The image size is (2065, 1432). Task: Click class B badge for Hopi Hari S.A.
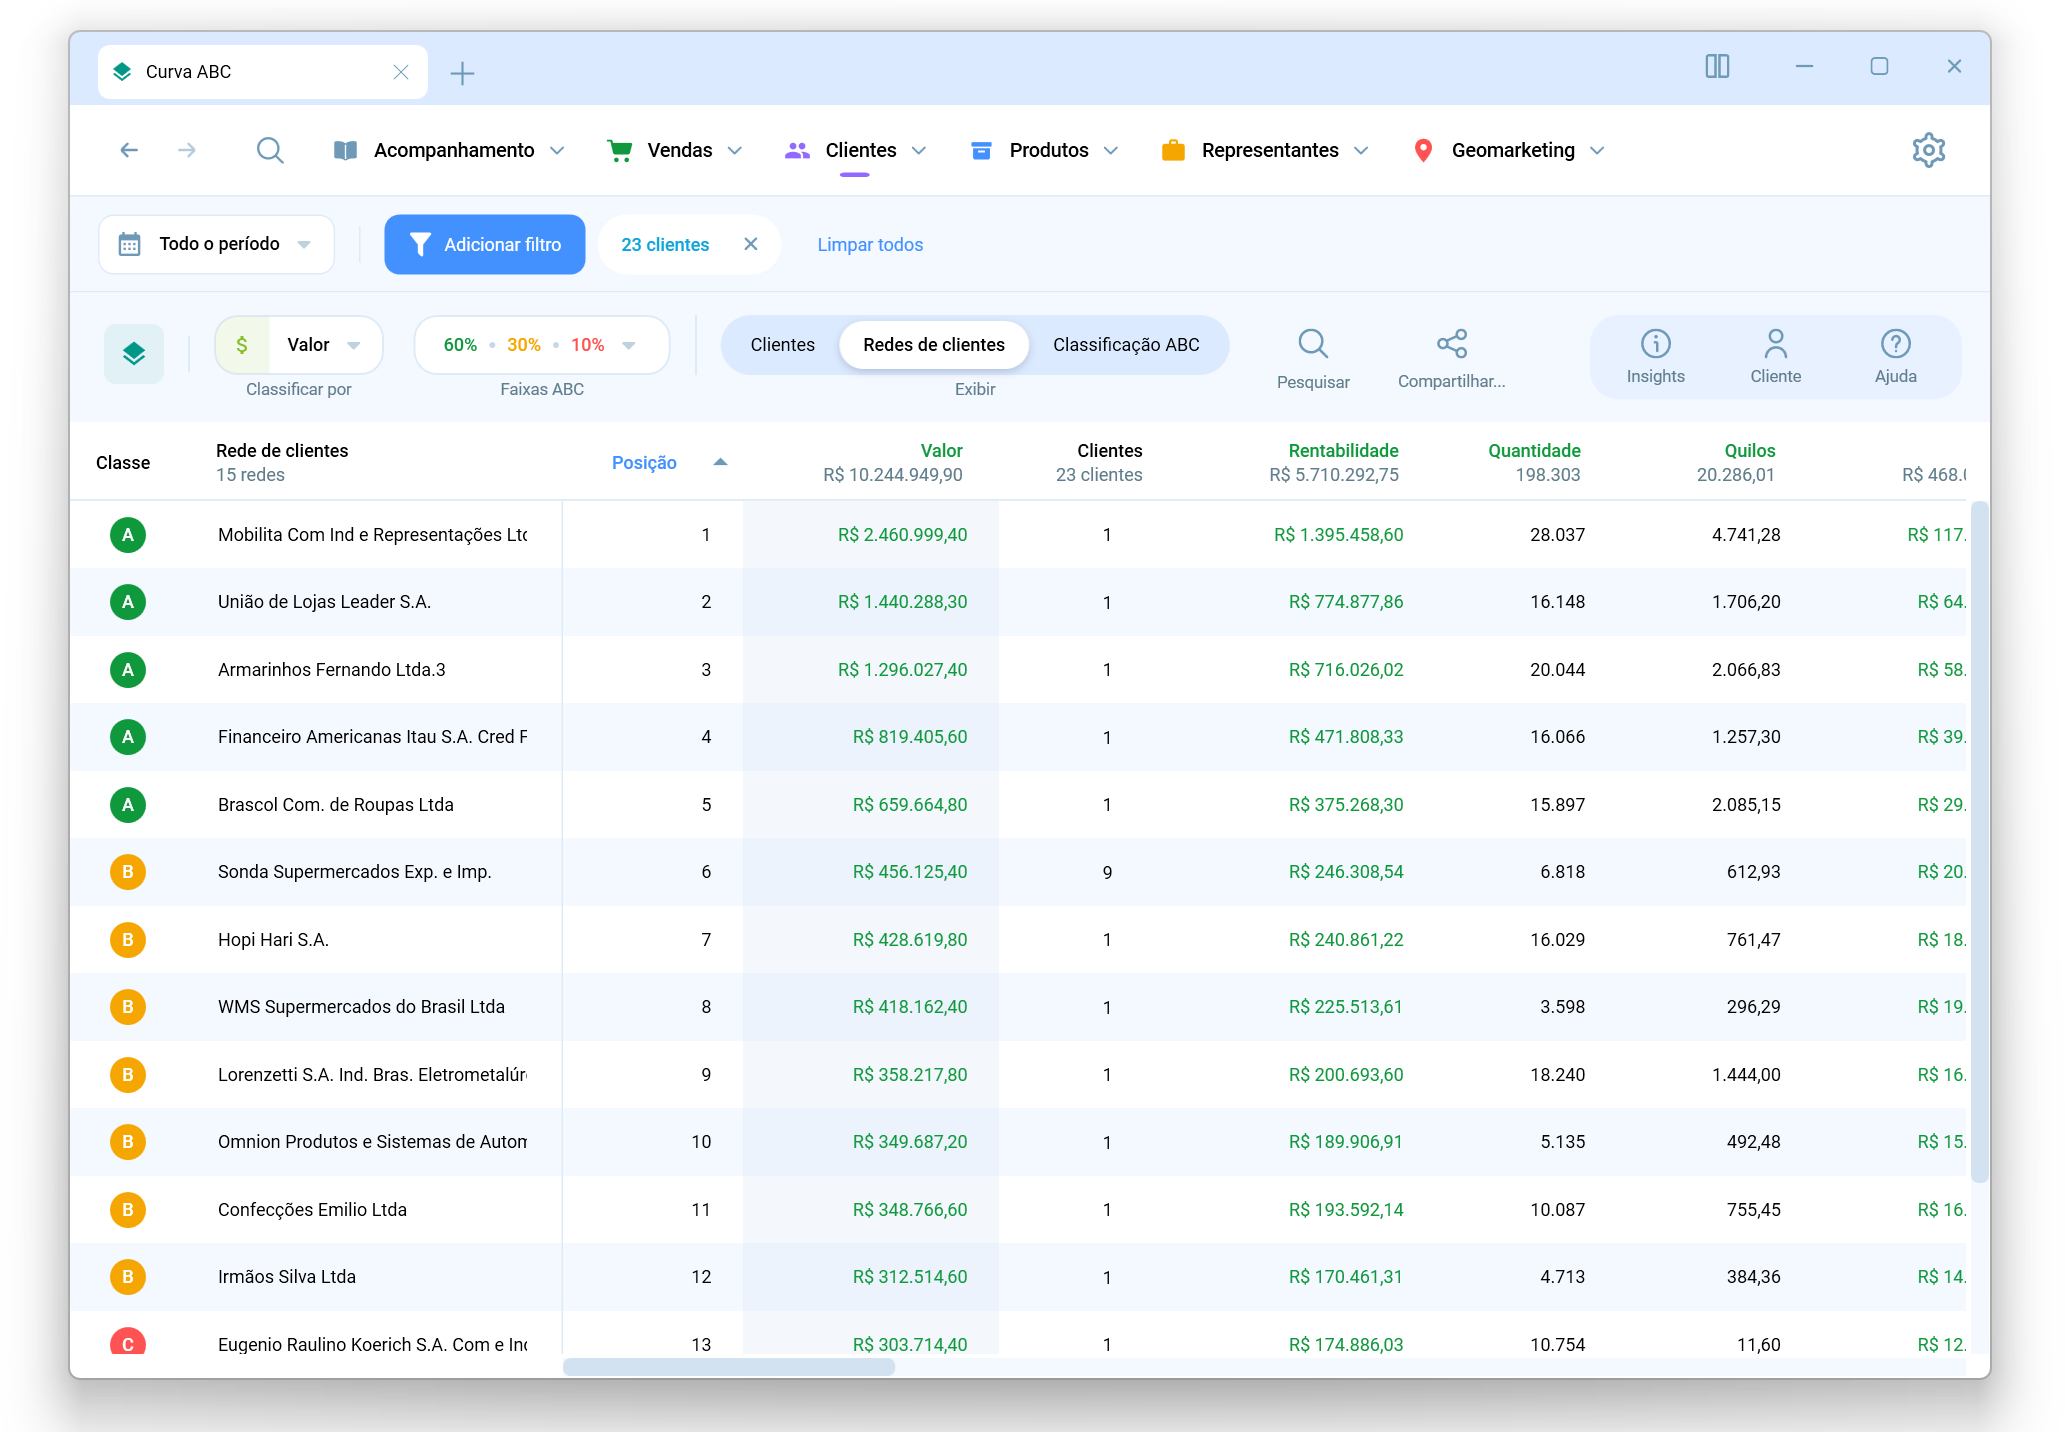pos(128,940)
